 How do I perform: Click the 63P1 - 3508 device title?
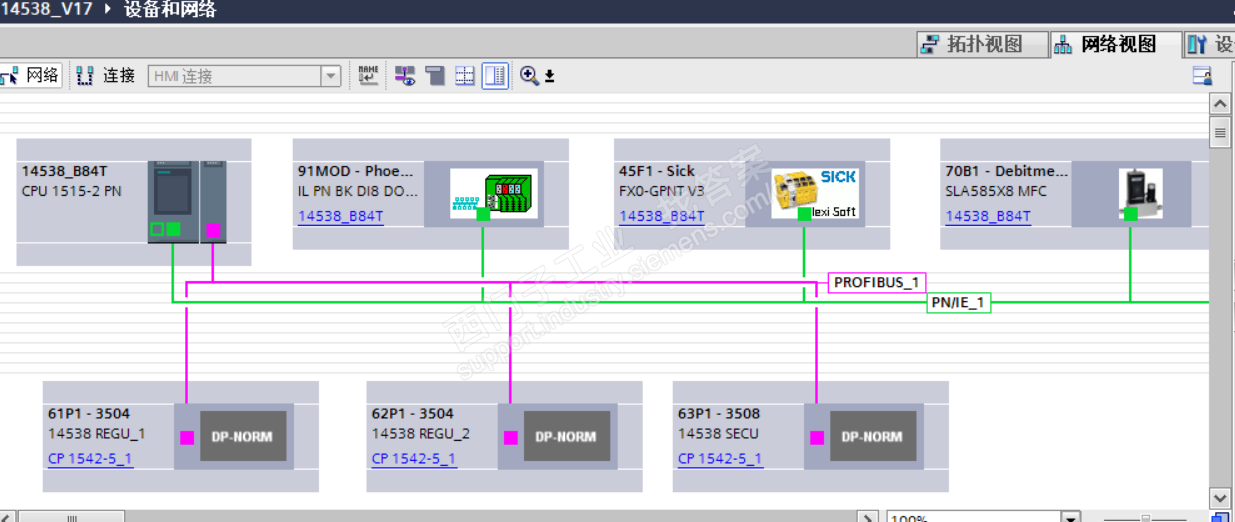pyautogui.click(x=719, y=413)
